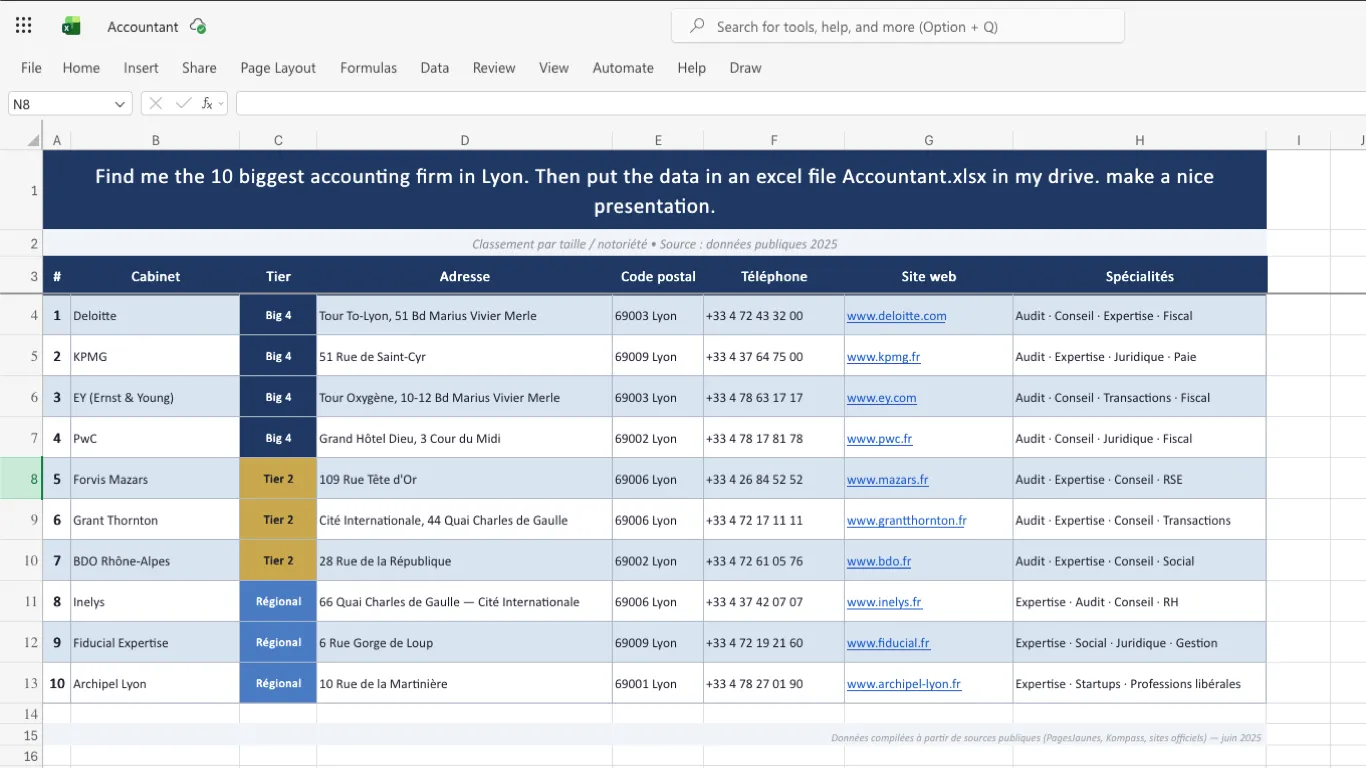The width and height of the screenshot is (1366, 768).
Task: Click the Excel logo icon
Action: pos(71,26)
